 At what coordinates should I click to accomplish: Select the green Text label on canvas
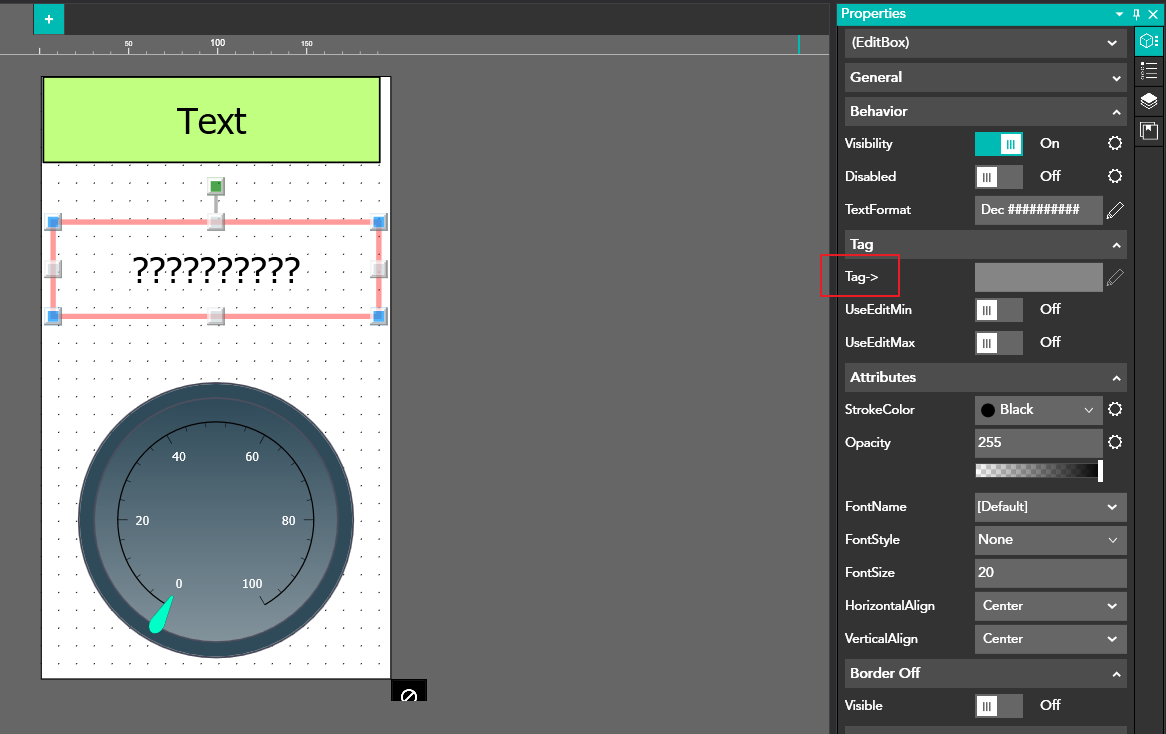click(x=211, y=120)
